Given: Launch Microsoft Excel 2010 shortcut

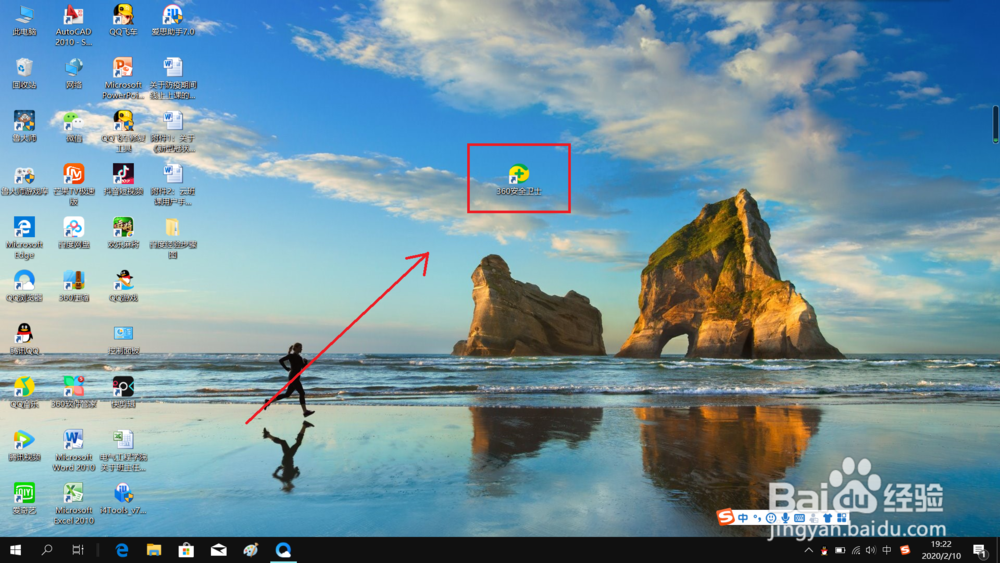Looking at the screenshot, I should pyautogui.click(x=73, y=504).
